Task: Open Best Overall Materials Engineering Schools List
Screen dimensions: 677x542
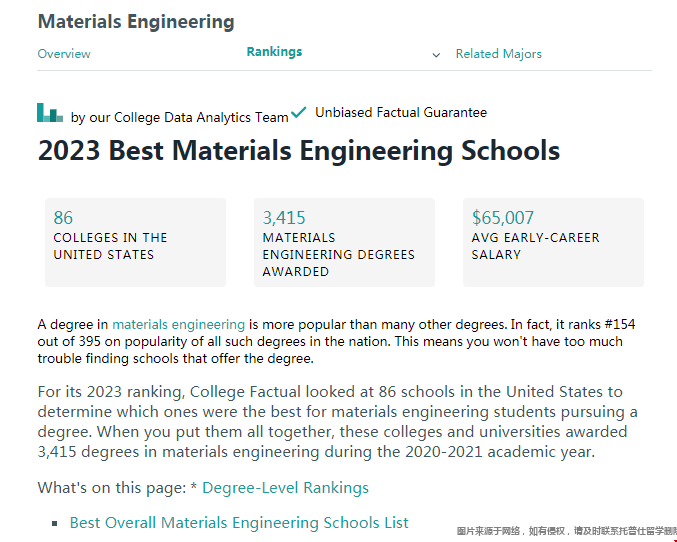Action: (239, 522)
